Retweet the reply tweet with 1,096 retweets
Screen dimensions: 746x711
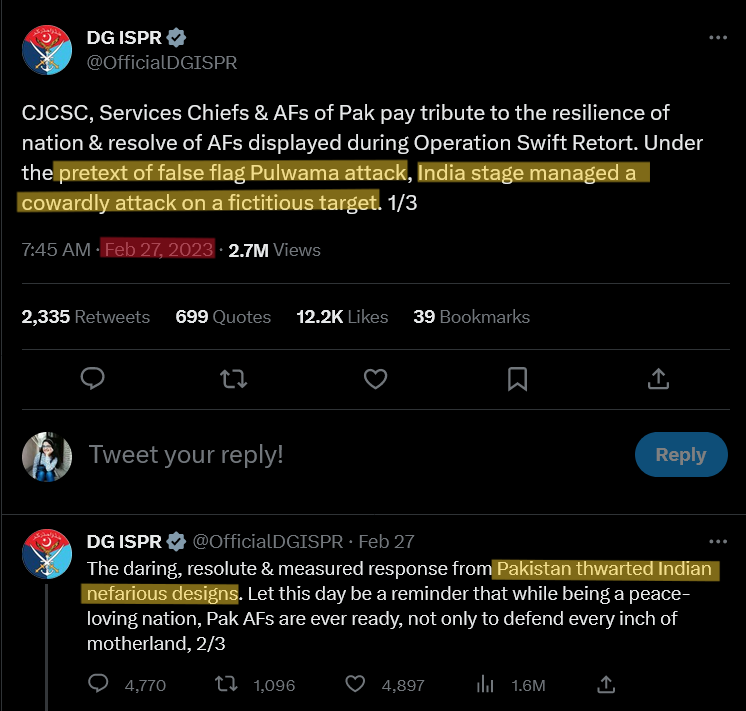[227, 685]
